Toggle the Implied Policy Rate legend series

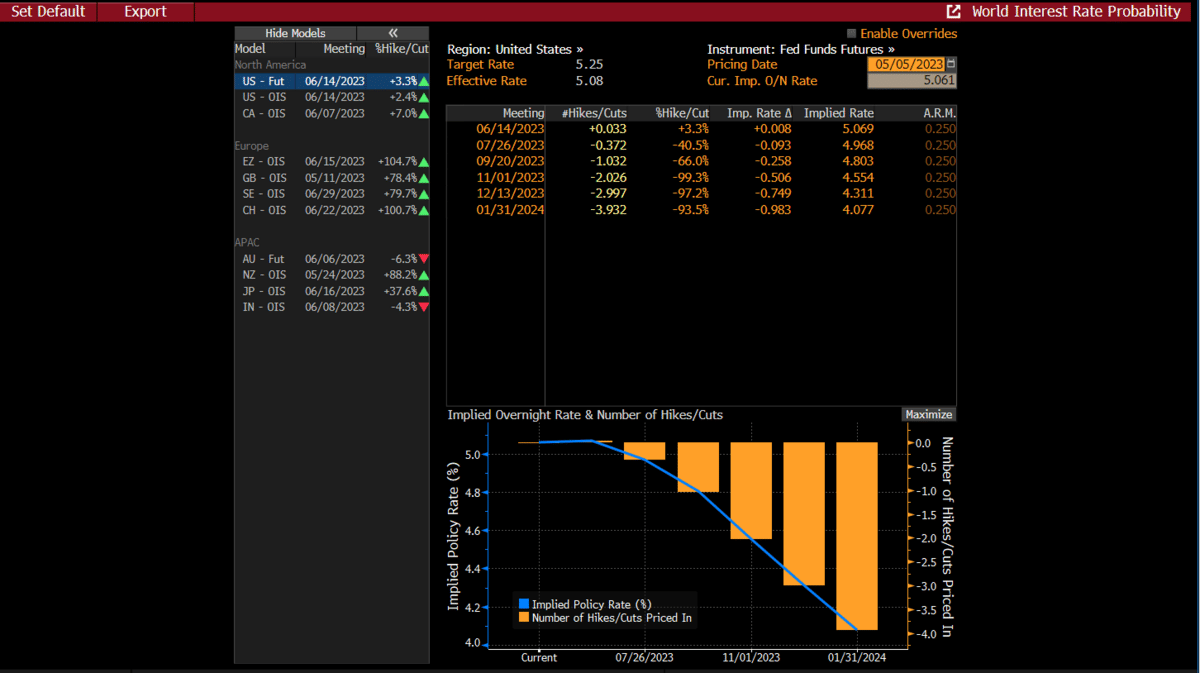pos(523,604)
